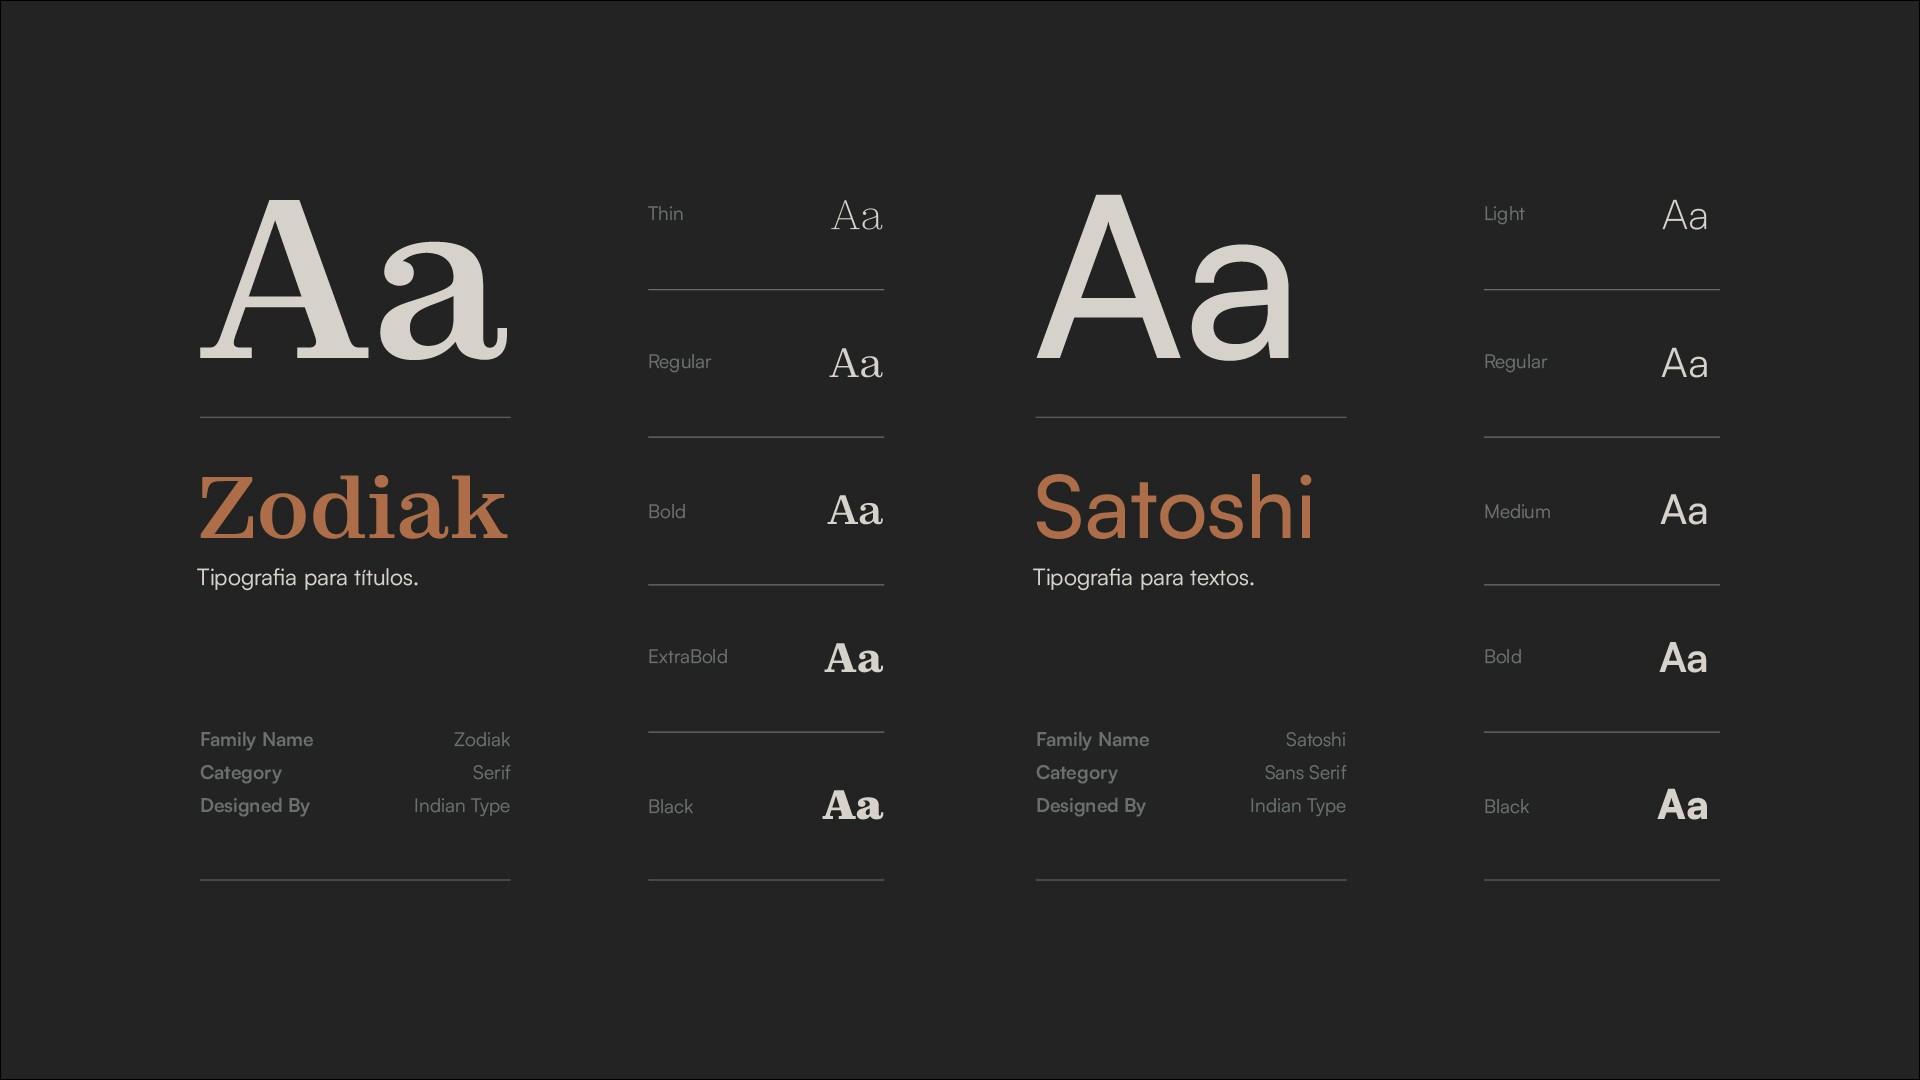
Task: Click 'Family Name' label under Satoshi
Action: point(1092,740)
